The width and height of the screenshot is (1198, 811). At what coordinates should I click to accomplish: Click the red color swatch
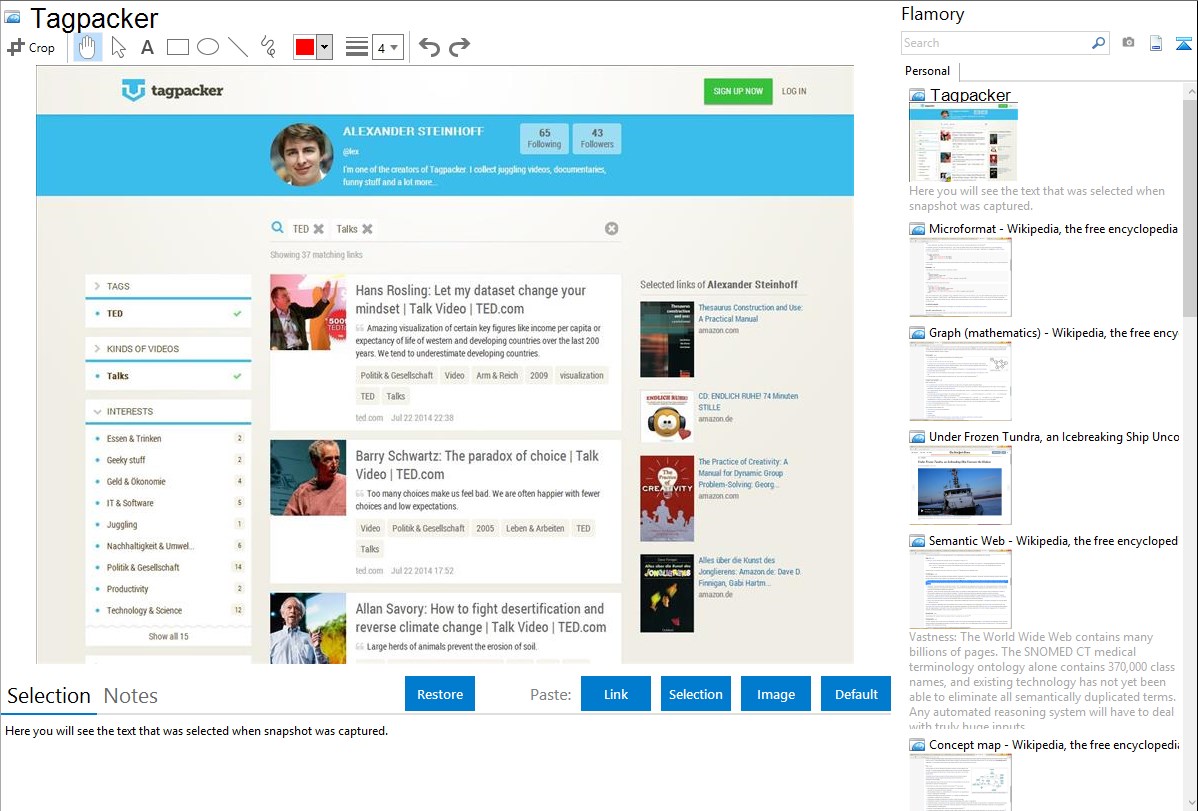pyautogui.click(x=305, y=47)
